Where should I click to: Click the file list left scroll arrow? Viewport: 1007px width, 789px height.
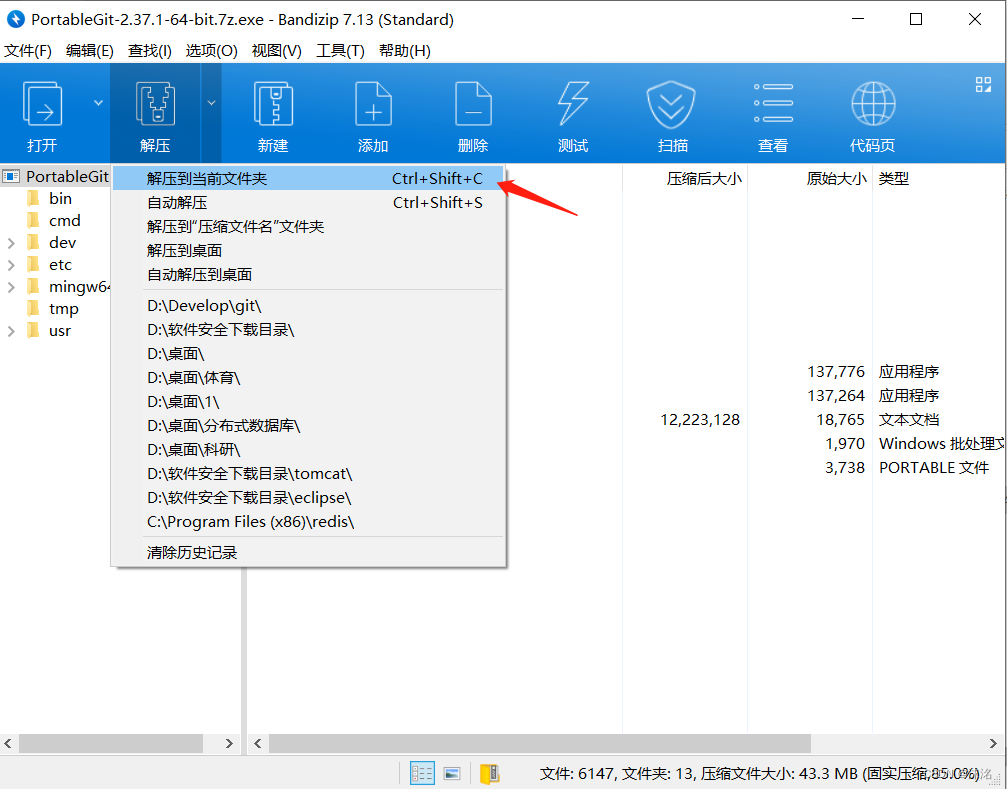coord(258,743)
